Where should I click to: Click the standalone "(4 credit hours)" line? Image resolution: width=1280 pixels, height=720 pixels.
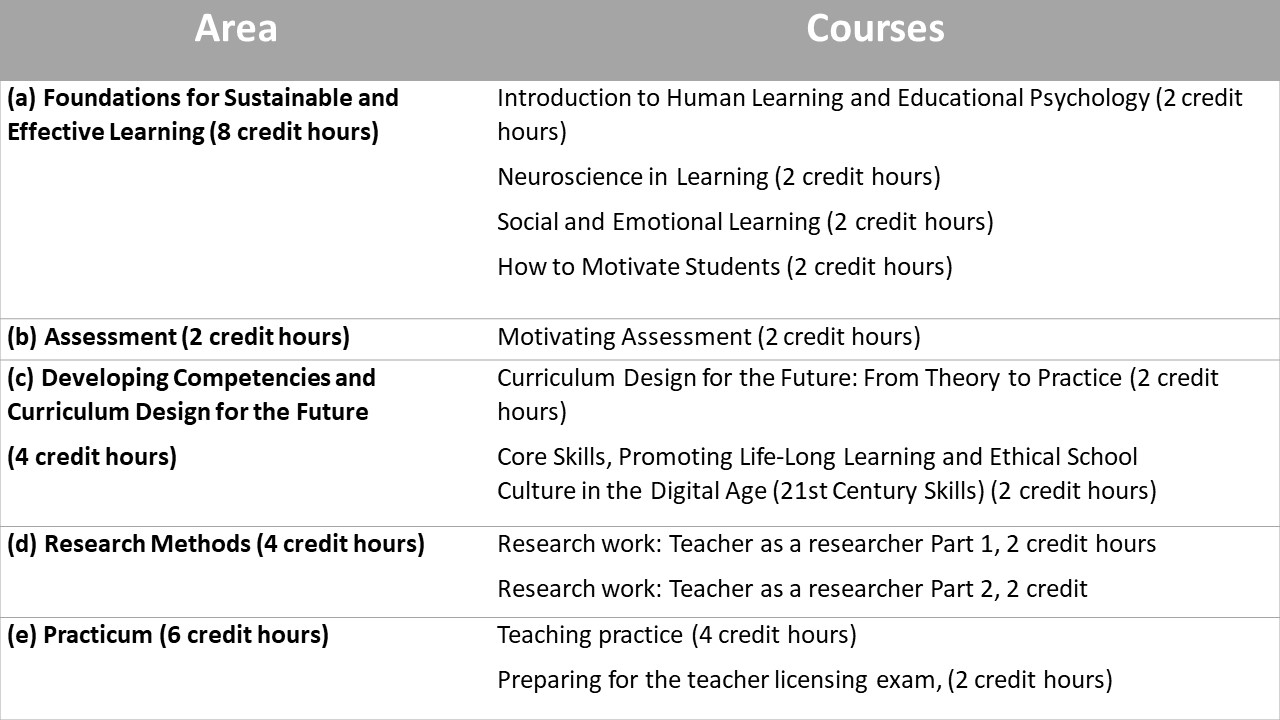pyautogui.click(x=92, y=457)
